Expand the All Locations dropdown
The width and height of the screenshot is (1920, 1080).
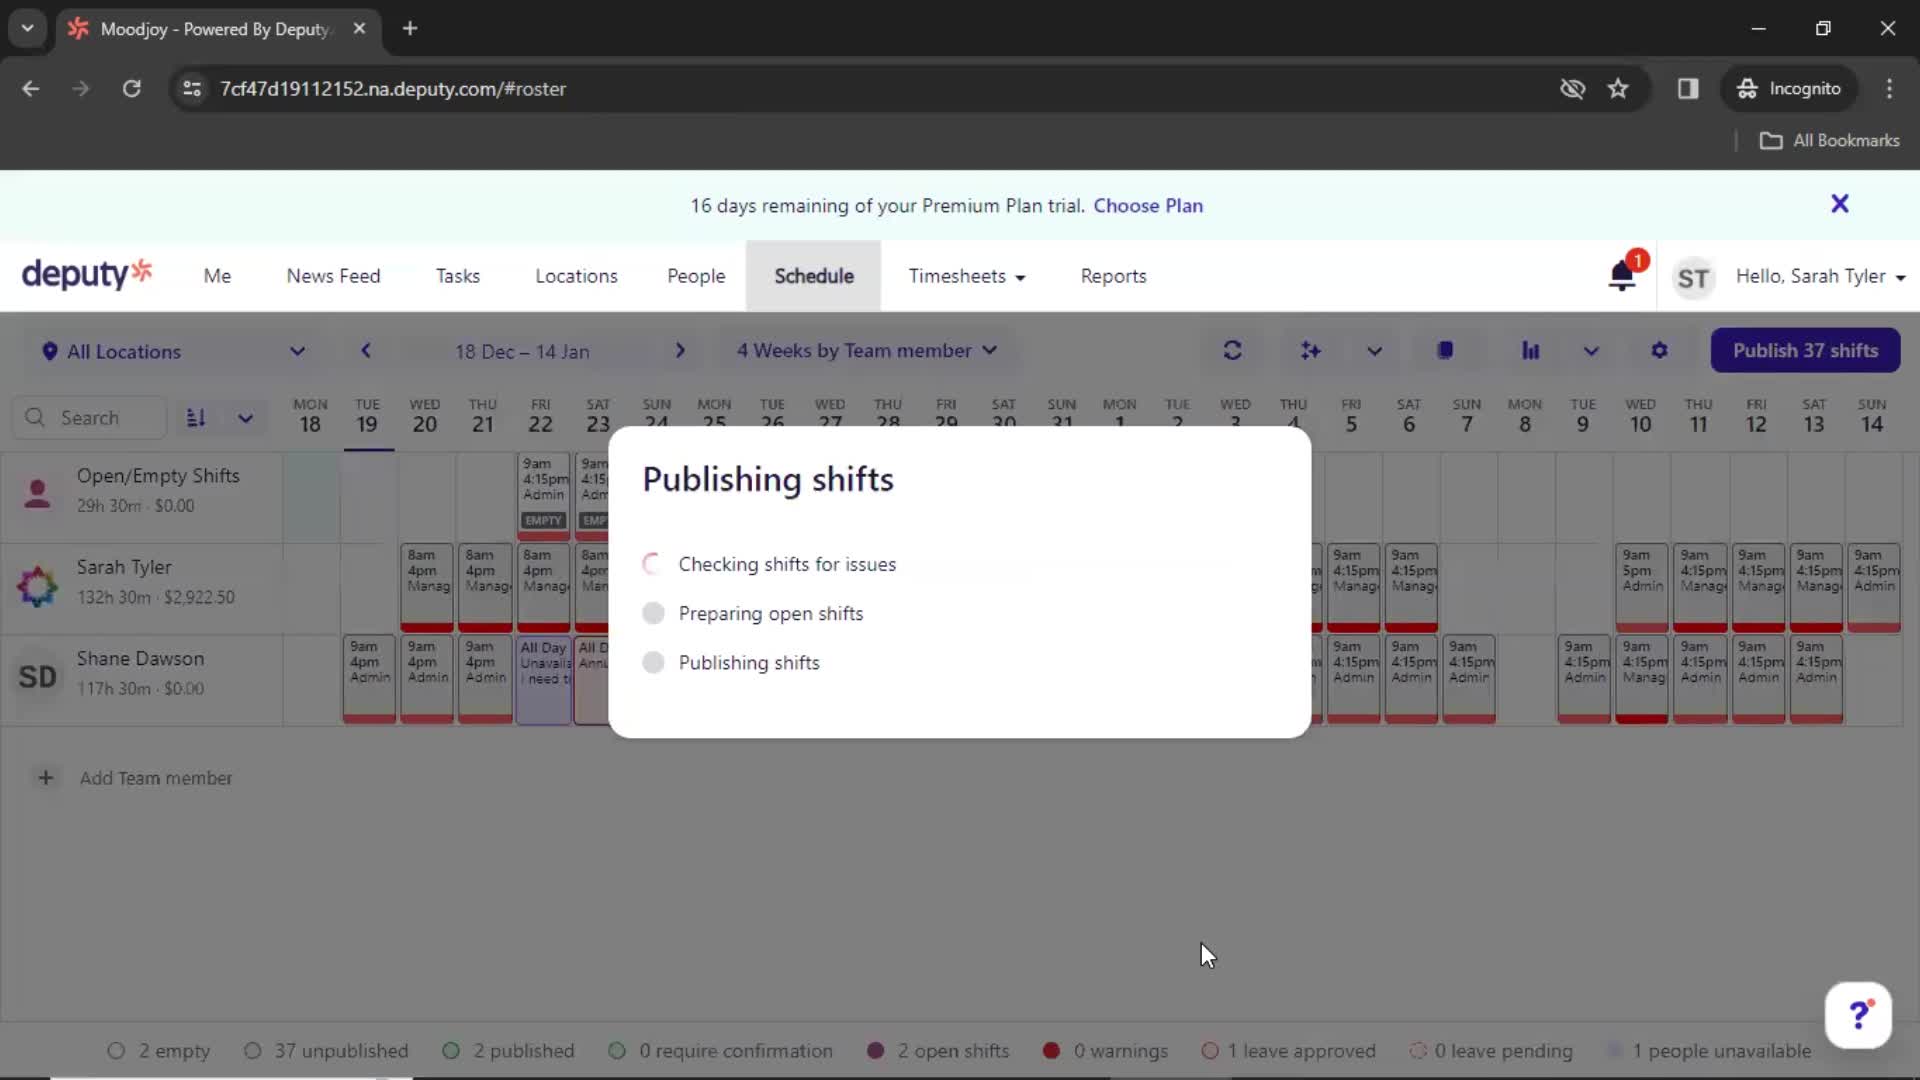click(171, 351)
